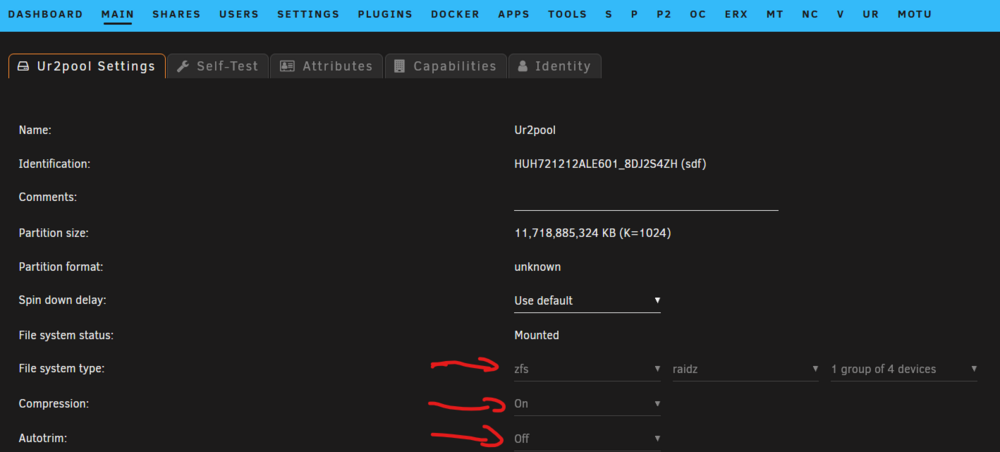
Task: Open the Docker page
Action: point(455,14)
